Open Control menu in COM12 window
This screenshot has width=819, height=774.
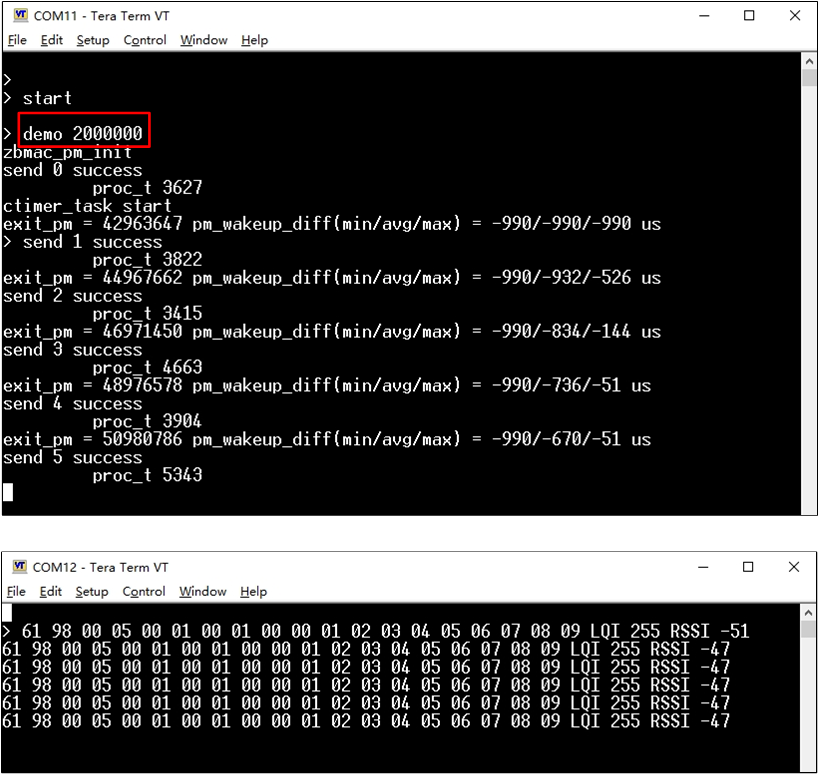click(x=144, y=591)
